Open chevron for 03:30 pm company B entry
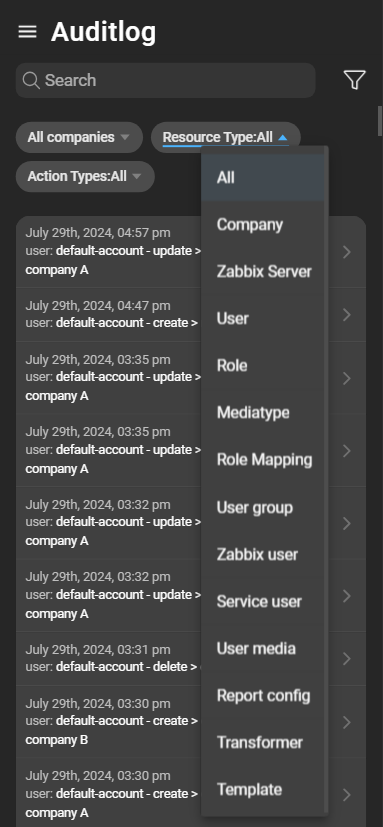The width and height of the screenshot is (383, 827). click(x=347, y=722)
